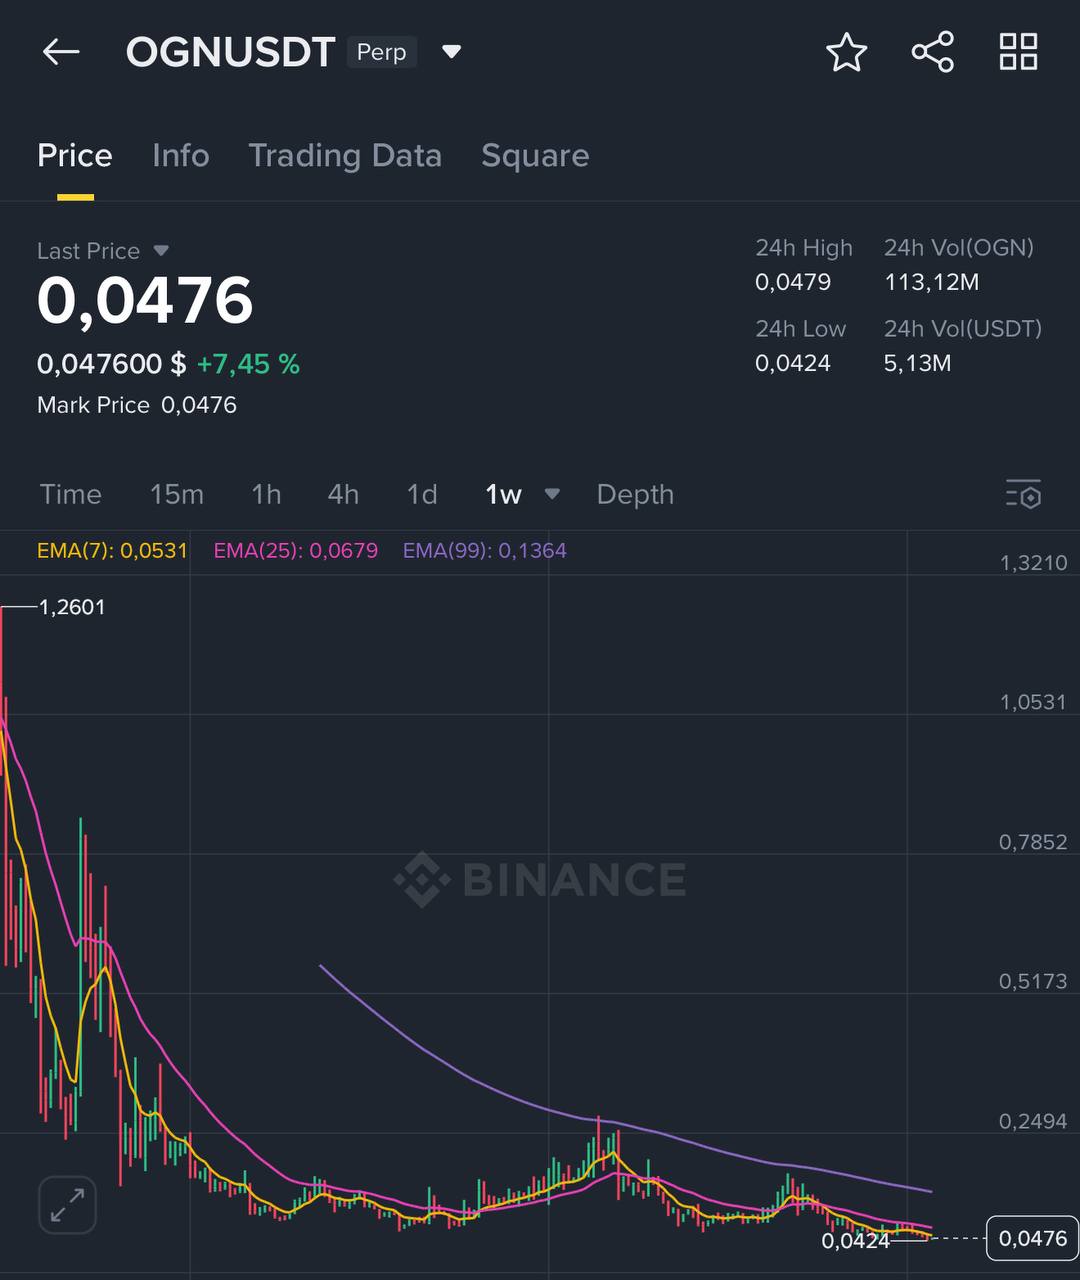Tap the Perp badge
This screenshot has width=1080, height=1280.
click(382, 52)
